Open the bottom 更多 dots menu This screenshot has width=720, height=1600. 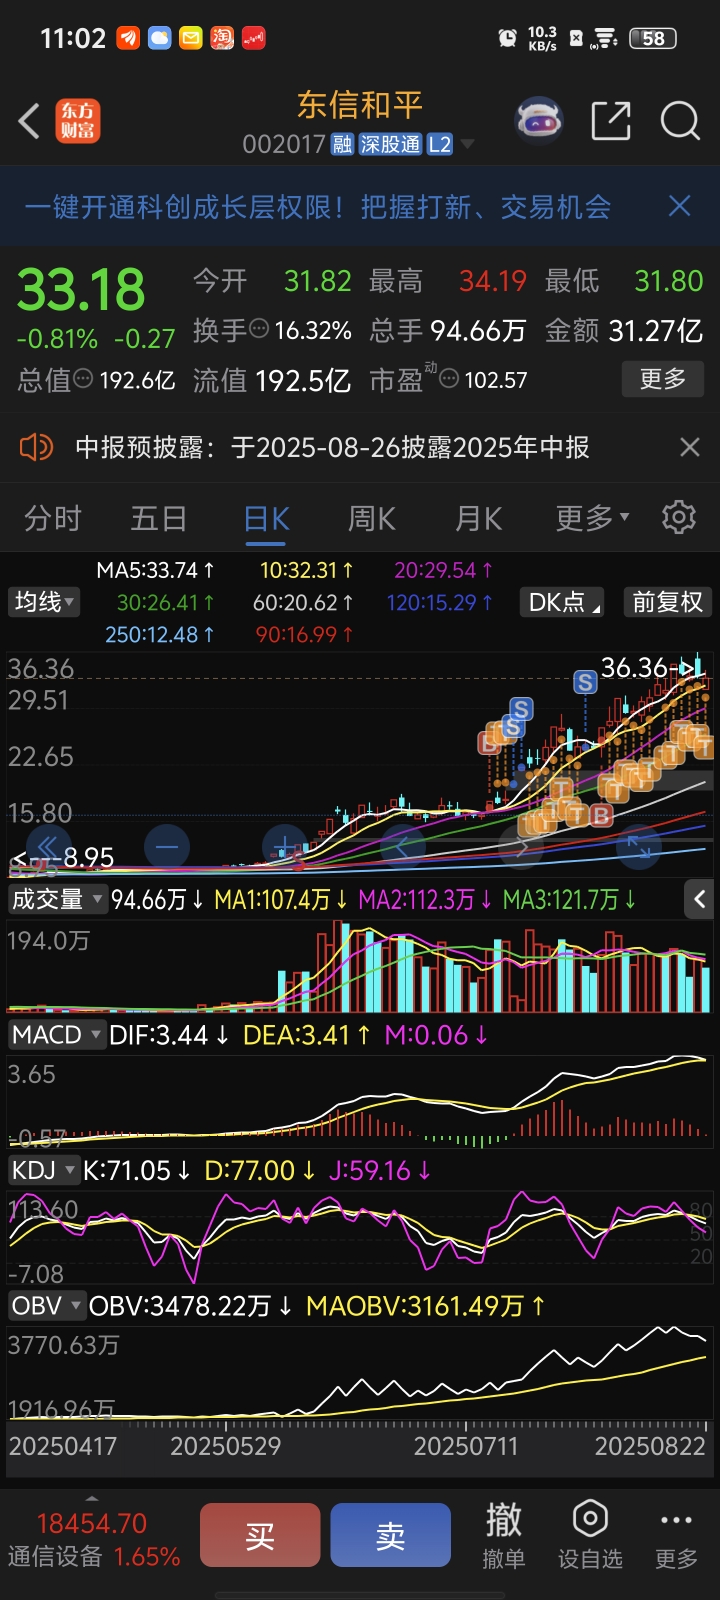click(676, 1535)
